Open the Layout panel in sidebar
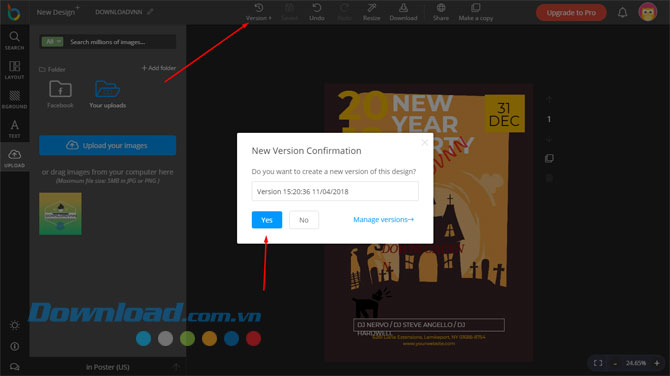The width and height of the screenshot is (670, 376). click(15, 70)
